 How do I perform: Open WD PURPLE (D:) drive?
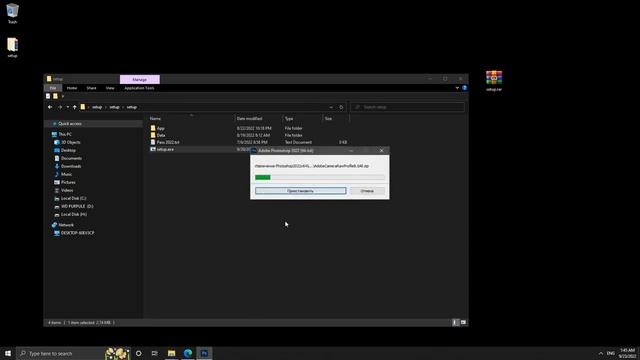(x=77, y=207)
